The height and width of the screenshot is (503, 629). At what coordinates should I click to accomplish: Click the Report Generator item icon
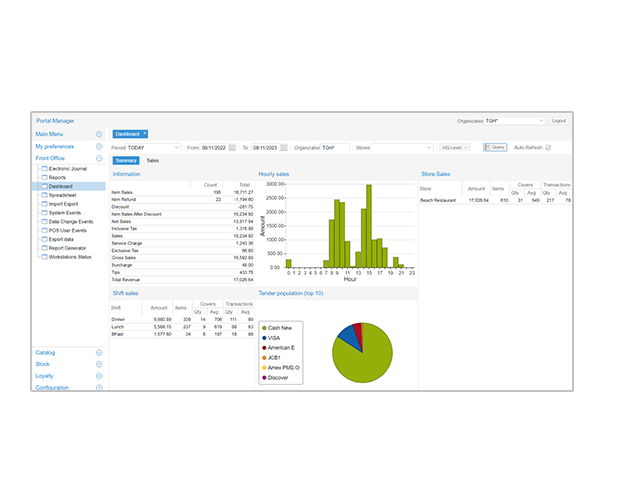click(x=45, y=248)
